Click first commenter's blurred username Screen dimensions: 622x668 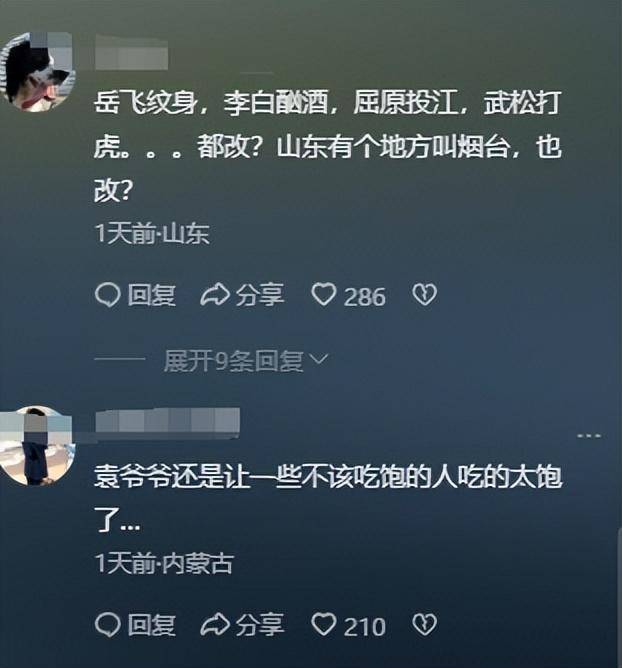click(131, 53)
